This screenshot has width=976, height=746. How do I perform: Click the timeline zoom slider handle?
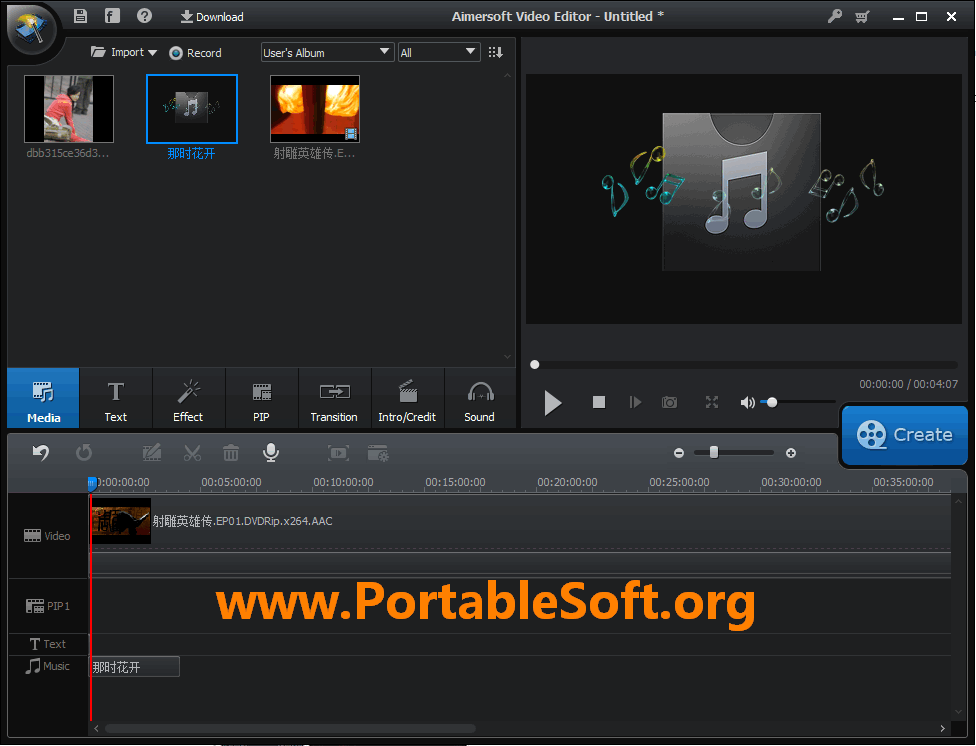(714, 453)
